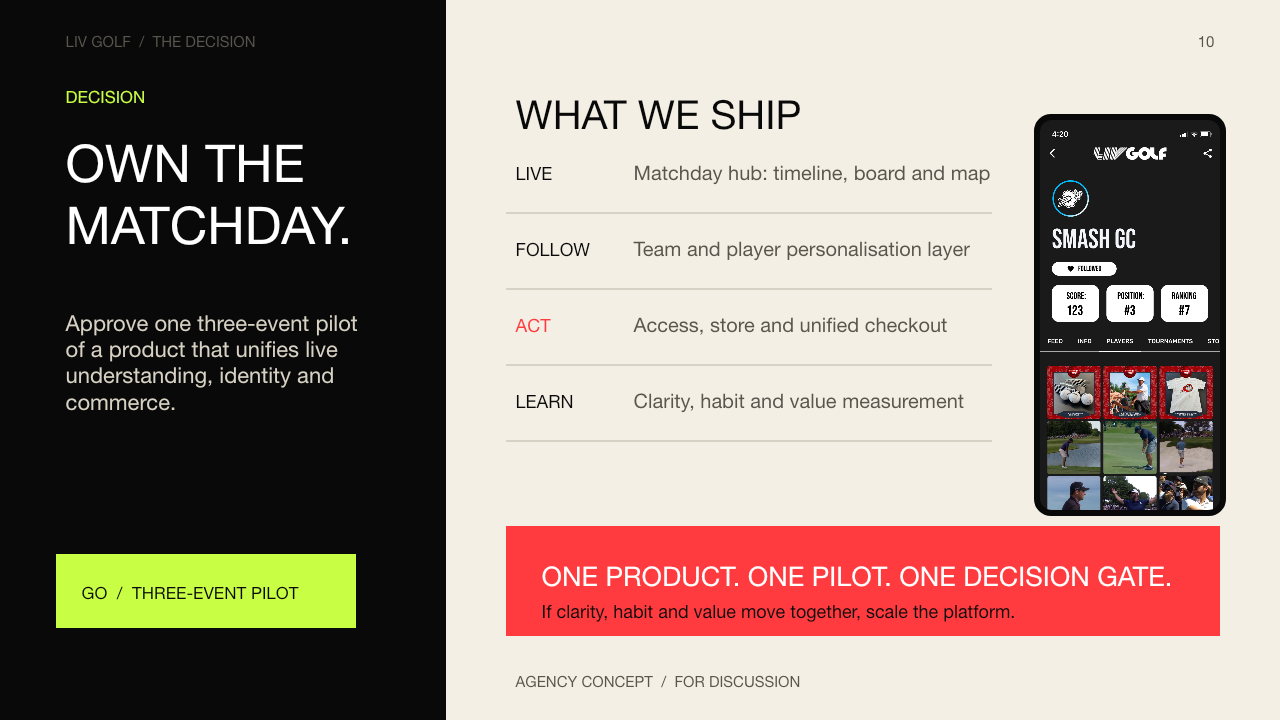Tap the back arrow in phone mockup
The width and height of the screenshot is (1280, 720).
(1052, 153)
